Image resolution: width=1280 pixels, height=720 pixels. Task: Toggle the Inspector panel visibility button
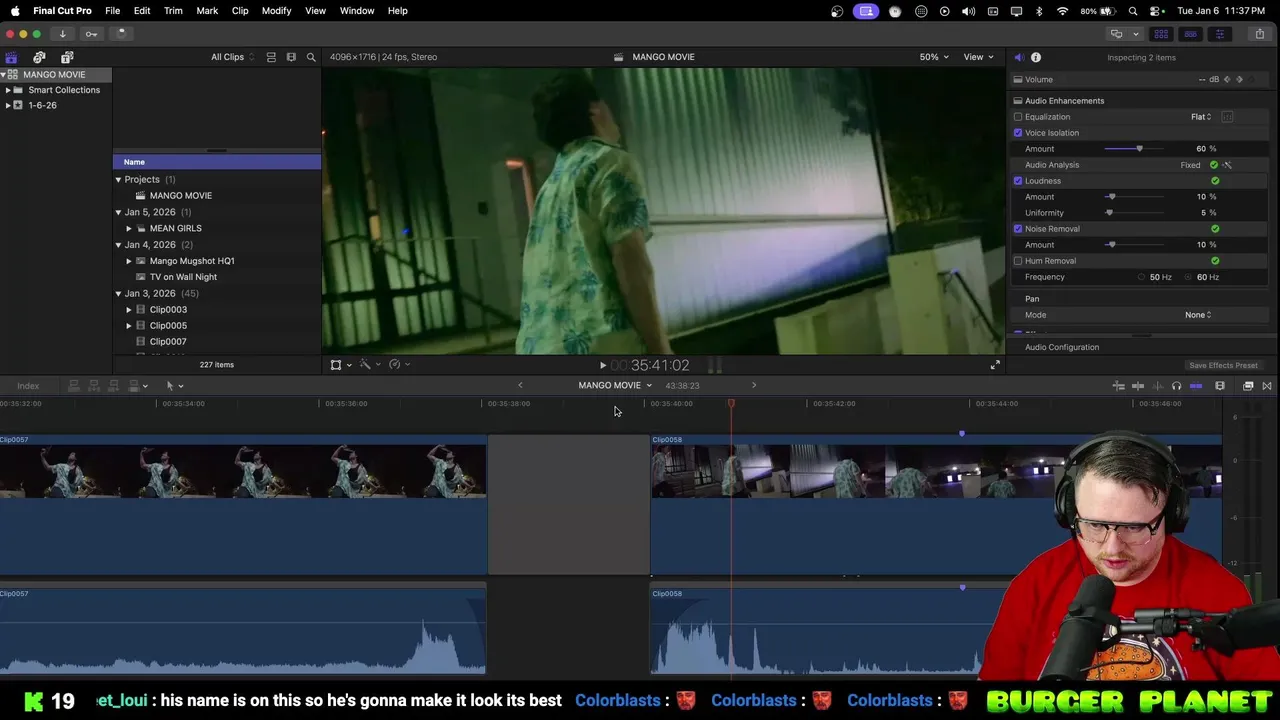[1219, 34]
